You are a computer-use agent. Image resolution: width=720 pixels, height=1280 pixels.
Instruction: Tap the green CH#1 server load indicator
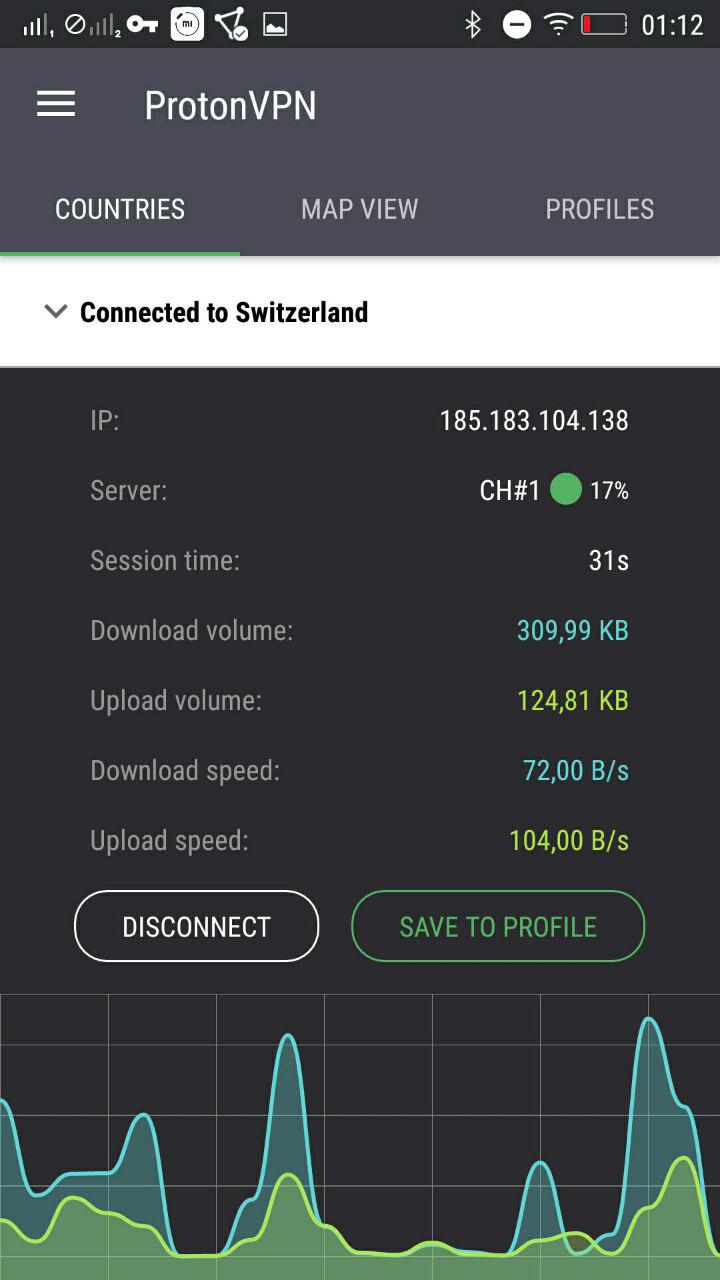[x=565, y=490]
